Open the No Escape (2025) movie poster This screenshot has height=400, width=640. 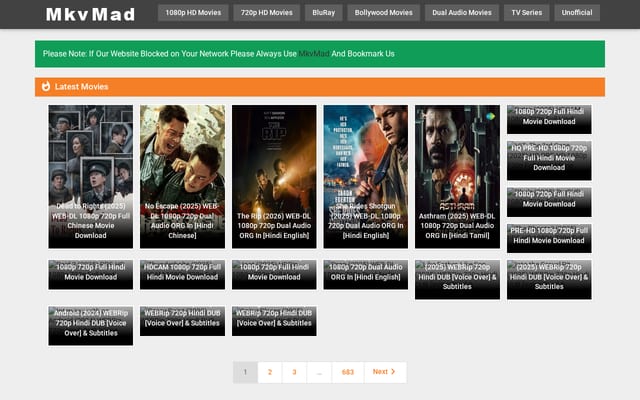(x=182, y=176)
